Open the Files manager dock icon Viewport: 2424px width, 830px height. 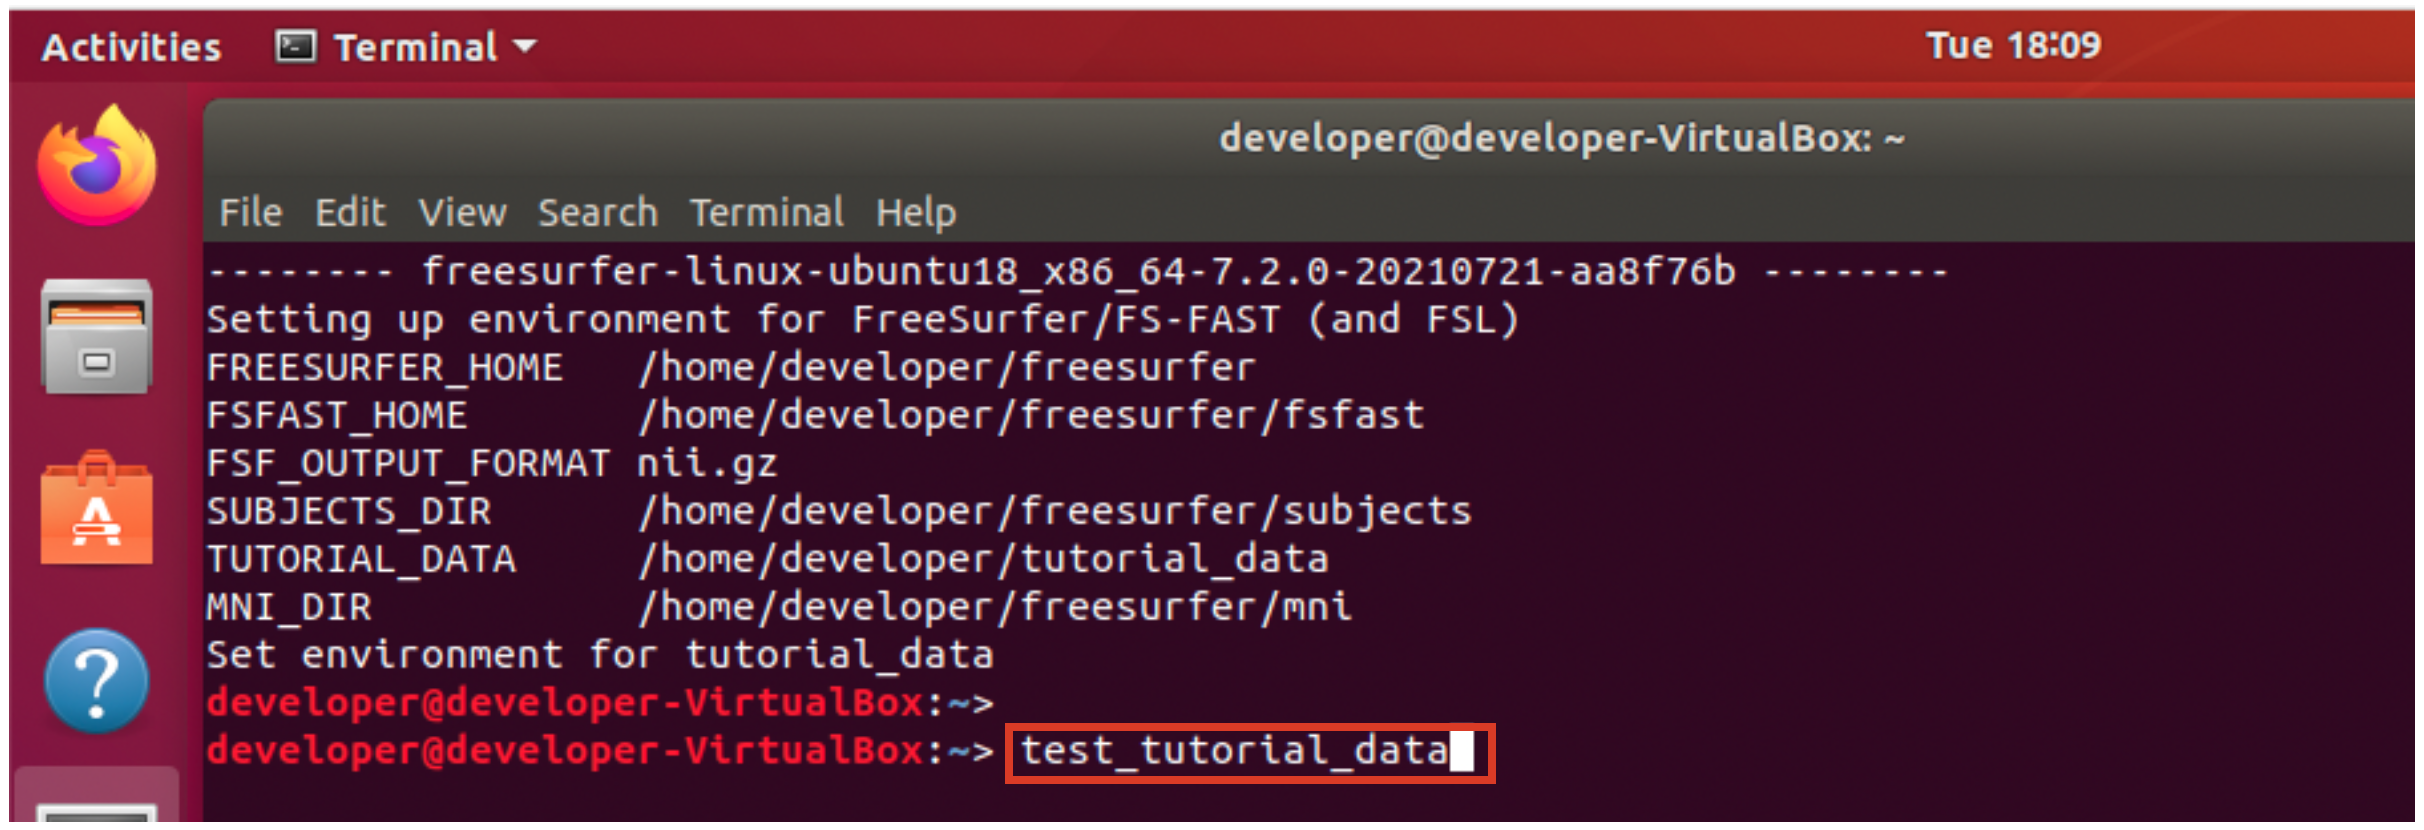click(x=97, y=337)
